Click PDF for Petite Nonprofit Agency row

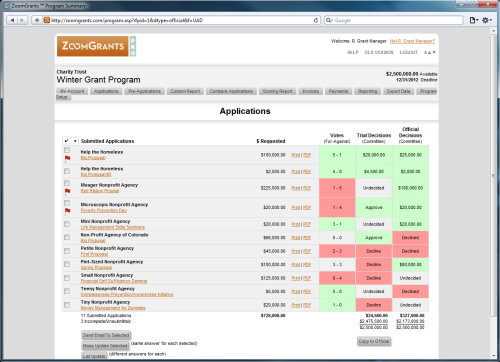pyautogui.click(x=307, y=251)
